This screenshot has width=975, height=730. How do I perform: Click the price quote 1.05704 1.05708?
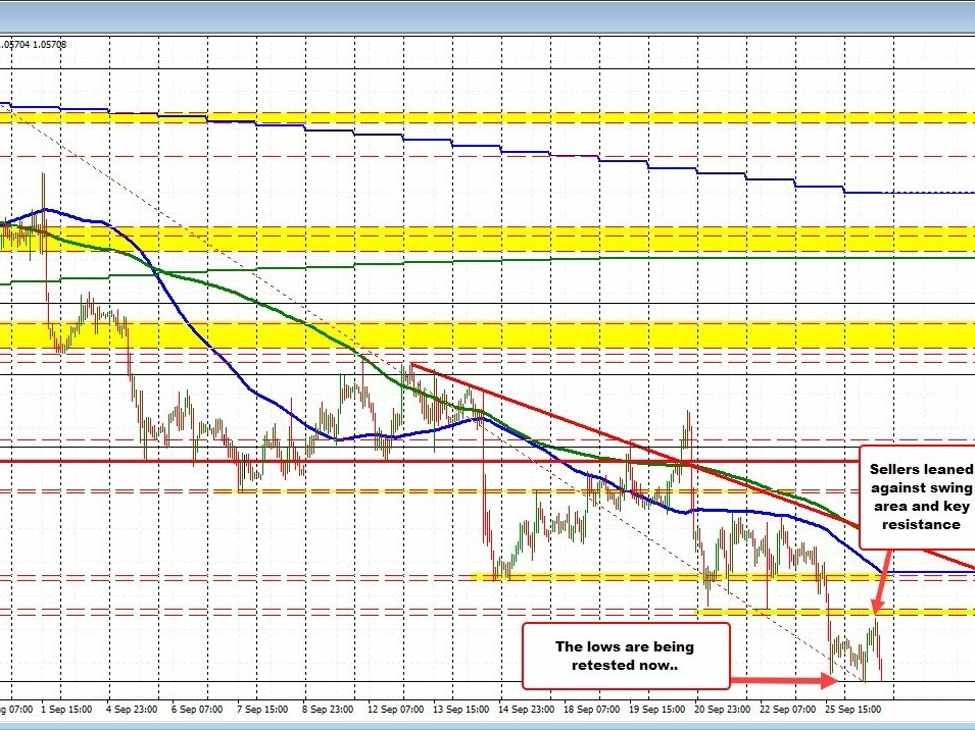(x=34, y=44)
